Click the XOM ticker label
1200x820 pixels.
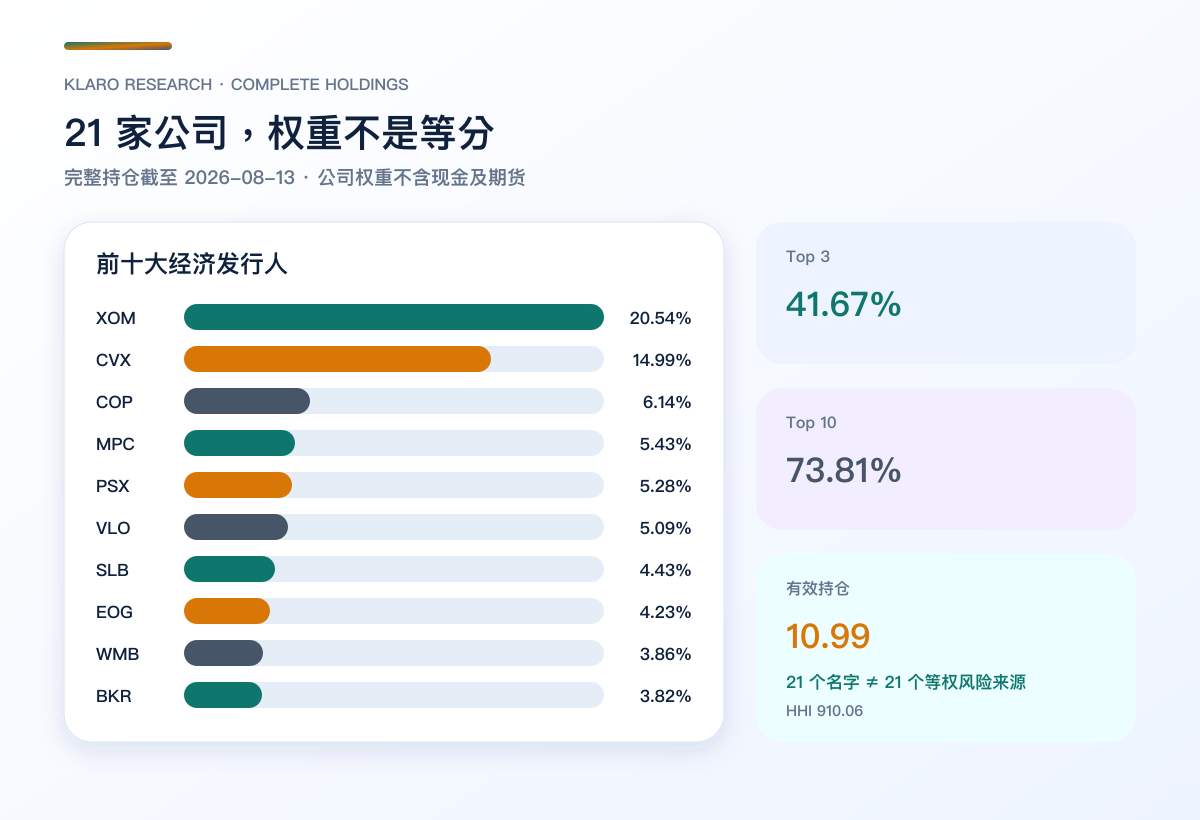point(116,318)
